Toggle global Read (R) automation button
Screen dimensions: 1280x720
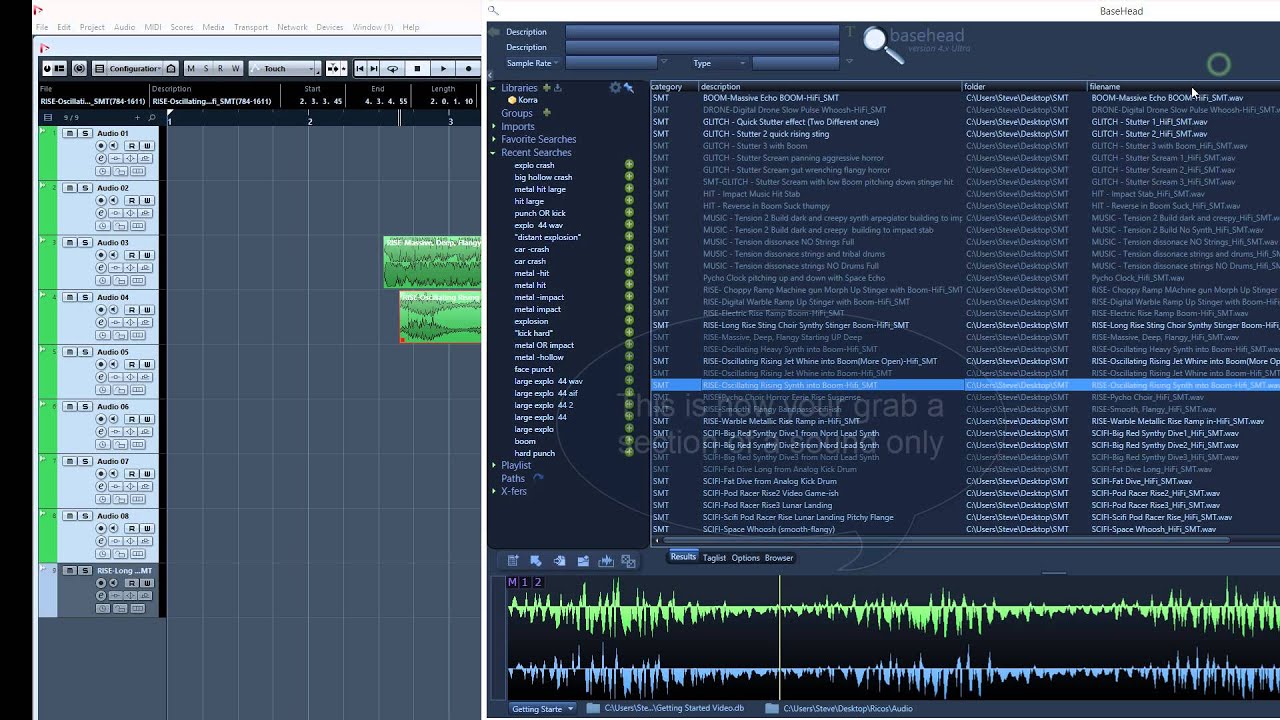click(221, 69)
